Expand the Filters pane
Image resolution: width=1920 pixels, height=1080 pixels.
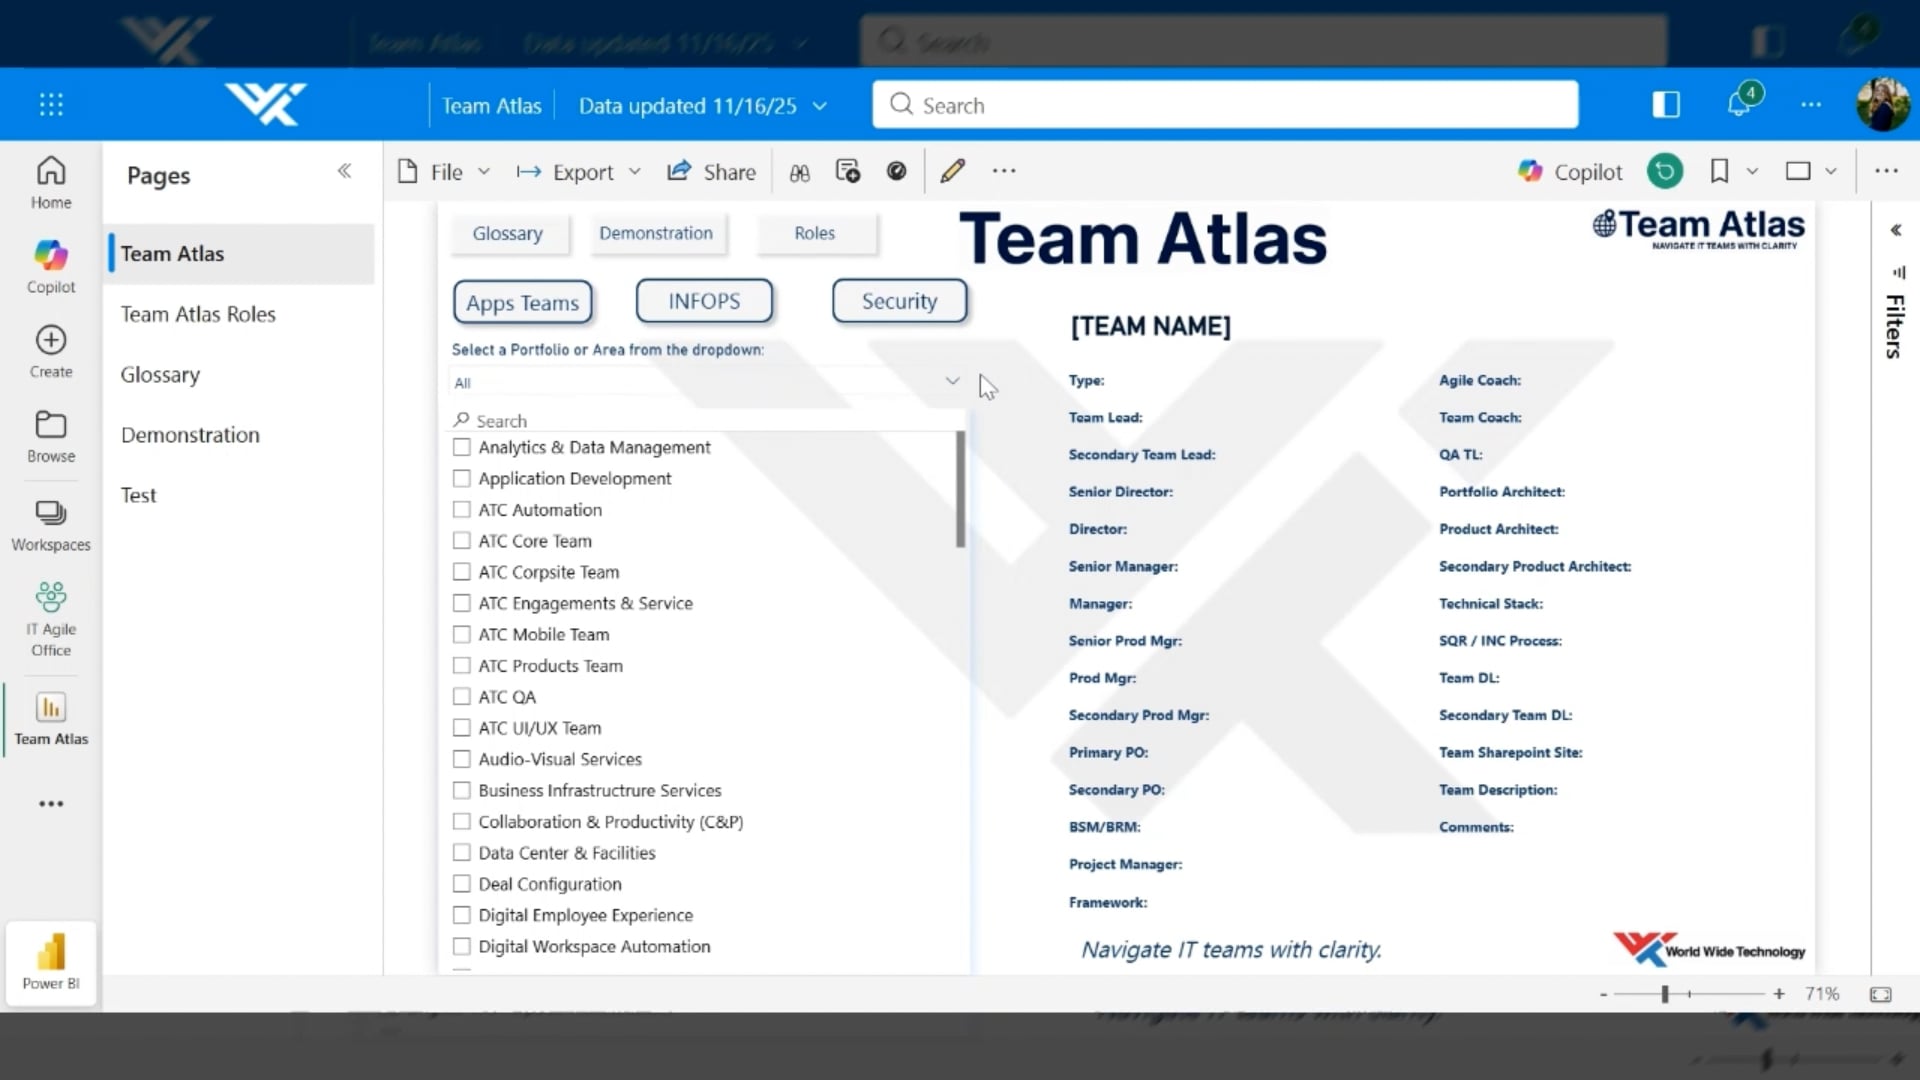1895,230
